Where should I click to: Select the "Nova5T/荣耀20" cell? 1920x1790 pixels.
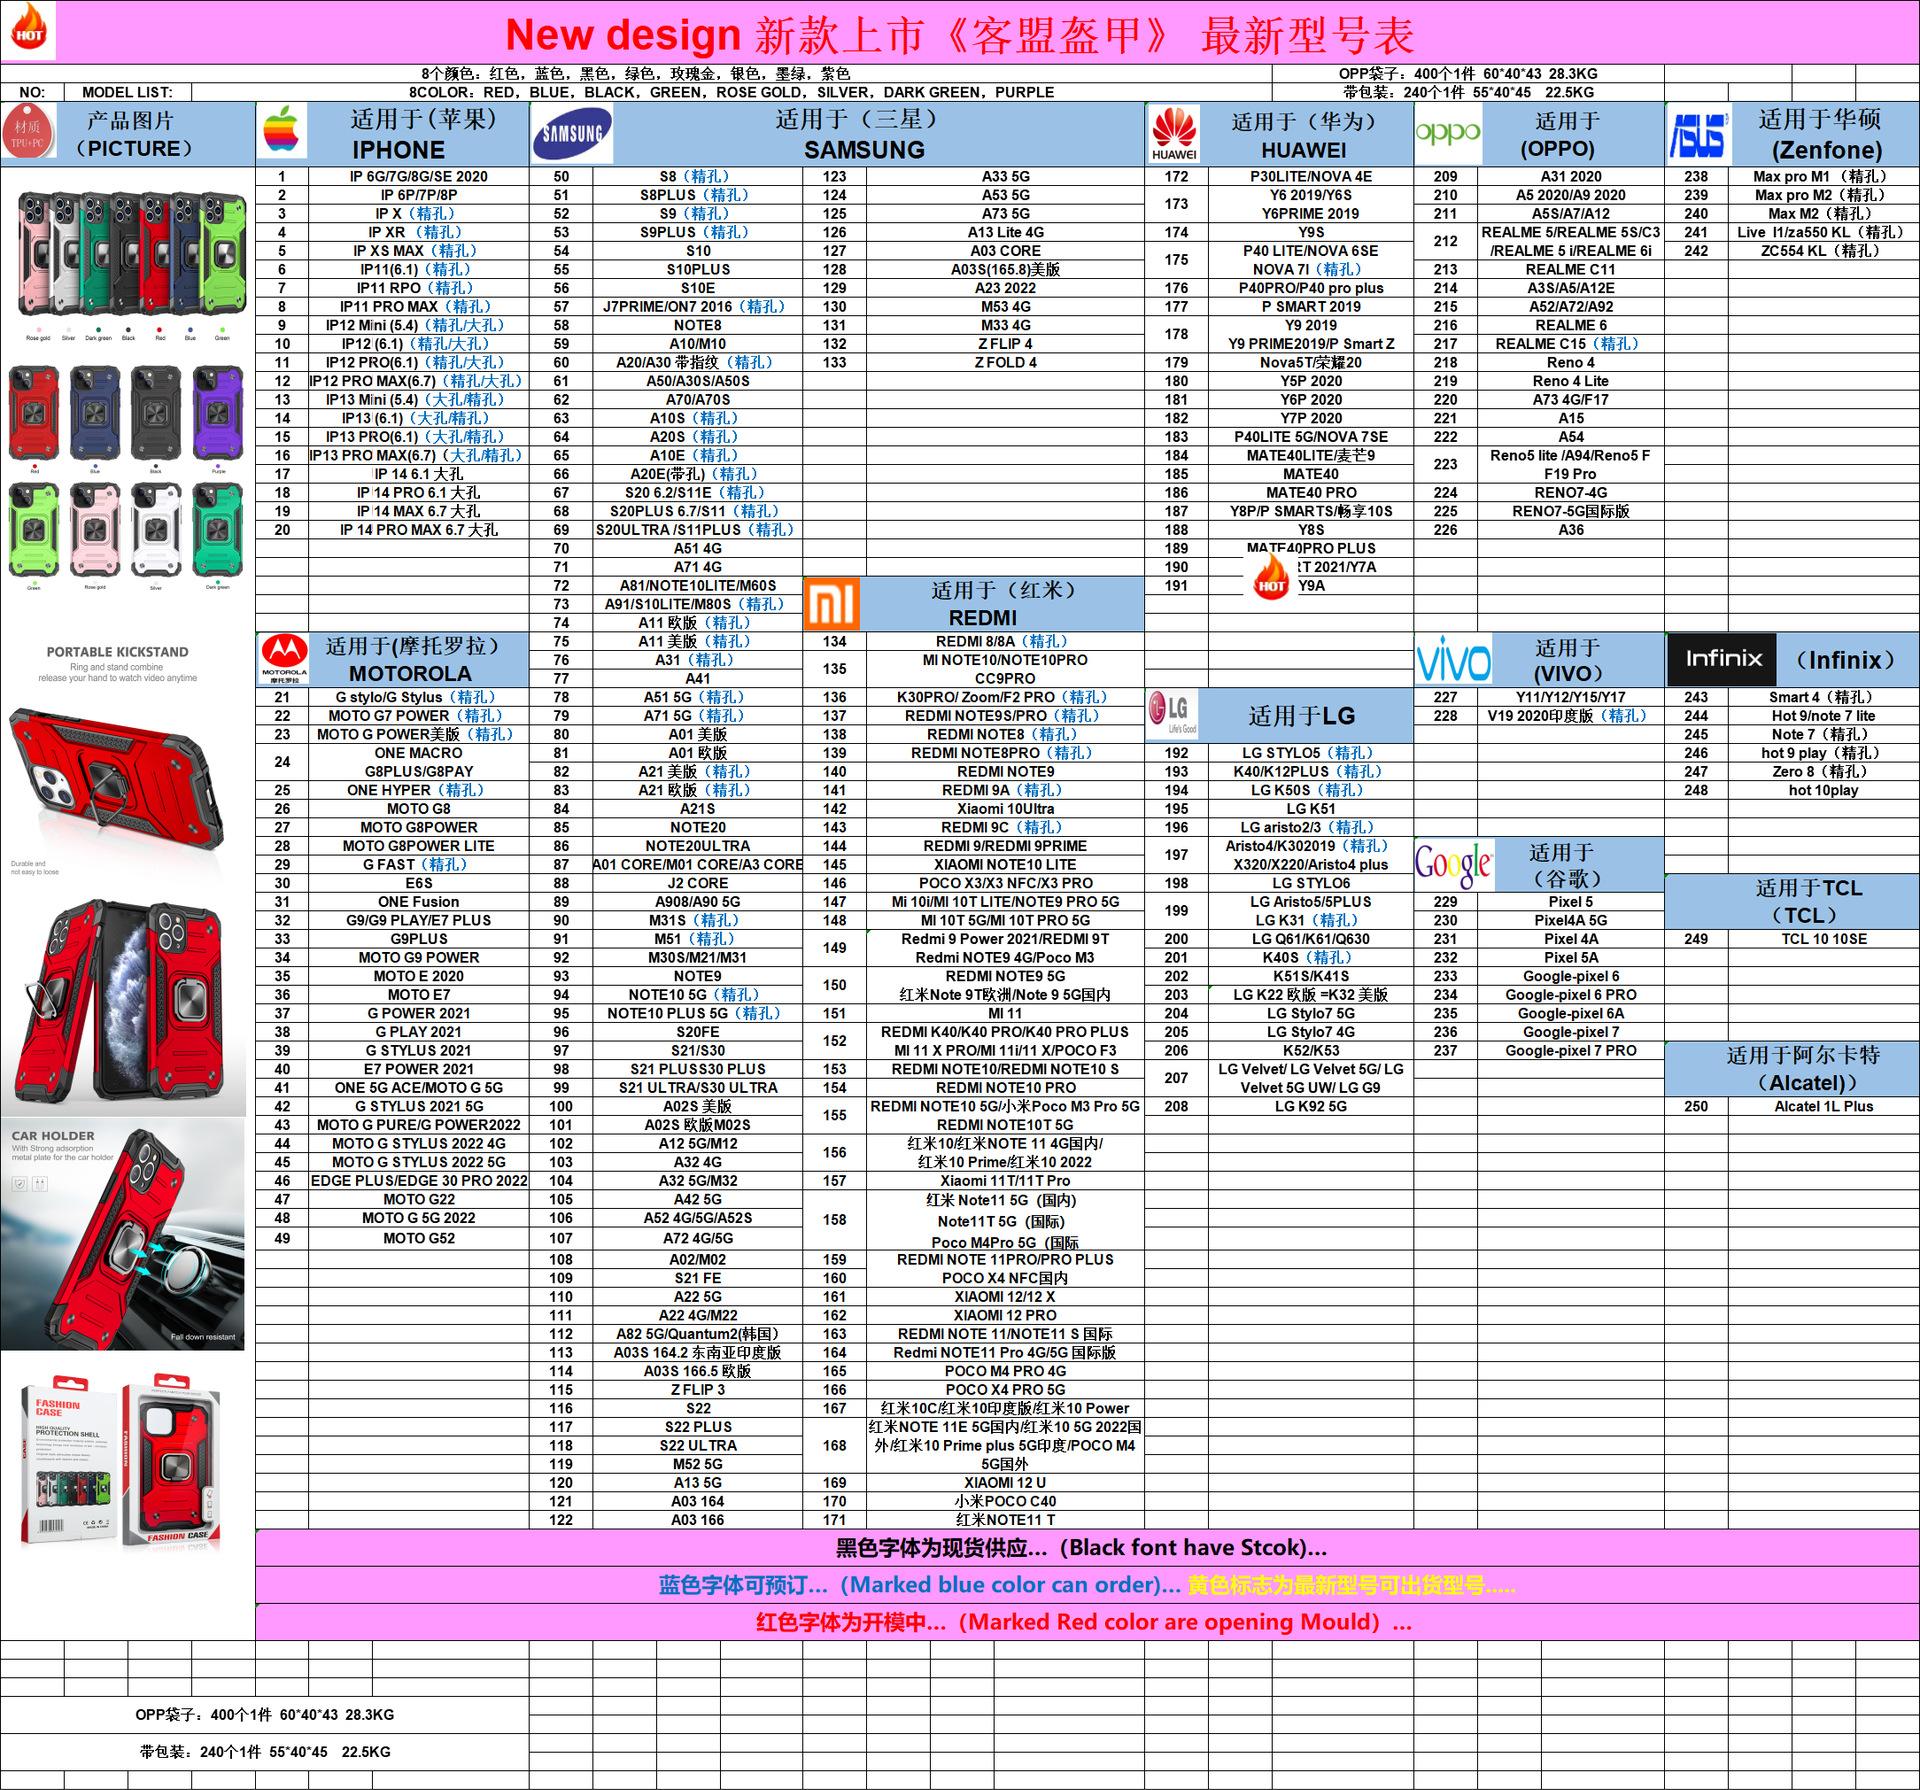(1310, 363)
